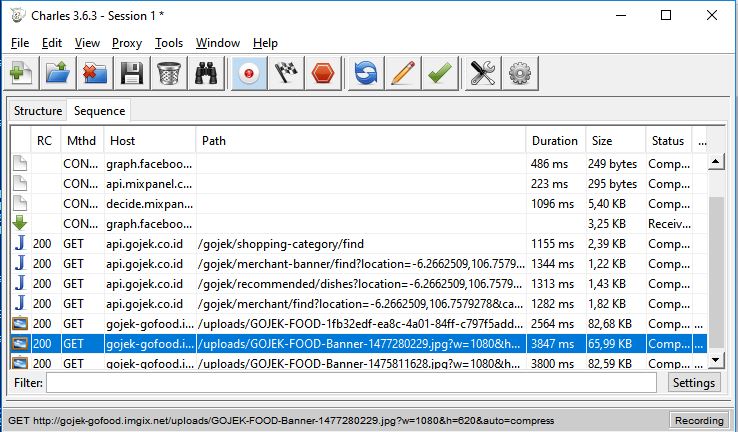Click the scroll down arrow of the request list

coord(715,360)
